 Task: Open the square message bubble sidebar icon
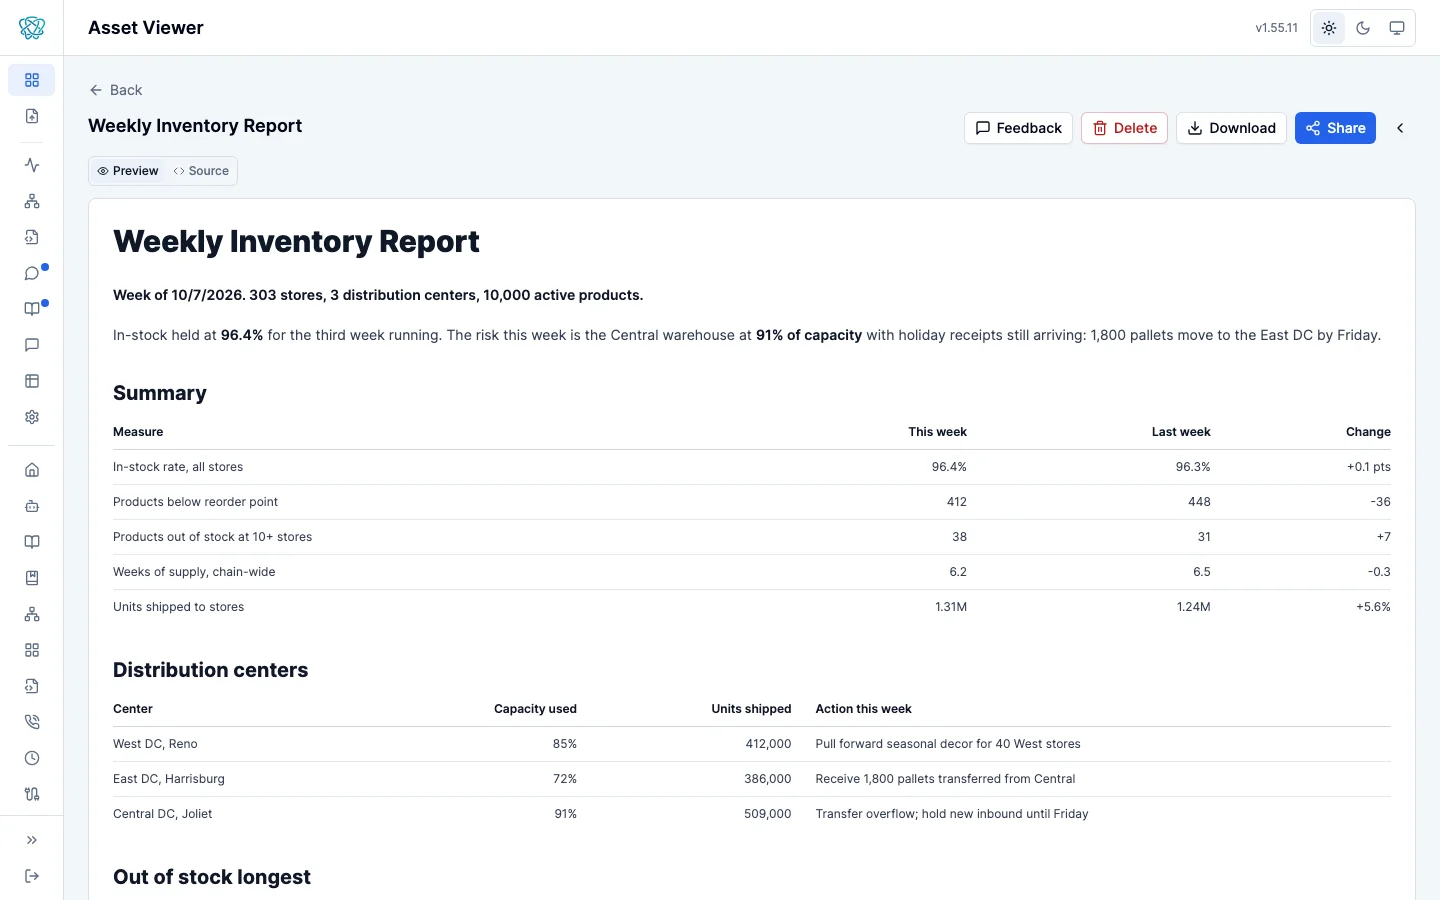coord(32,345)
